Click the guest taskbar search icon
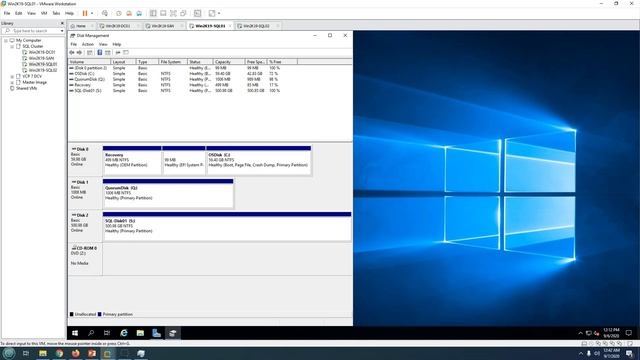640x360 pixels. click(x=91, y=333)
